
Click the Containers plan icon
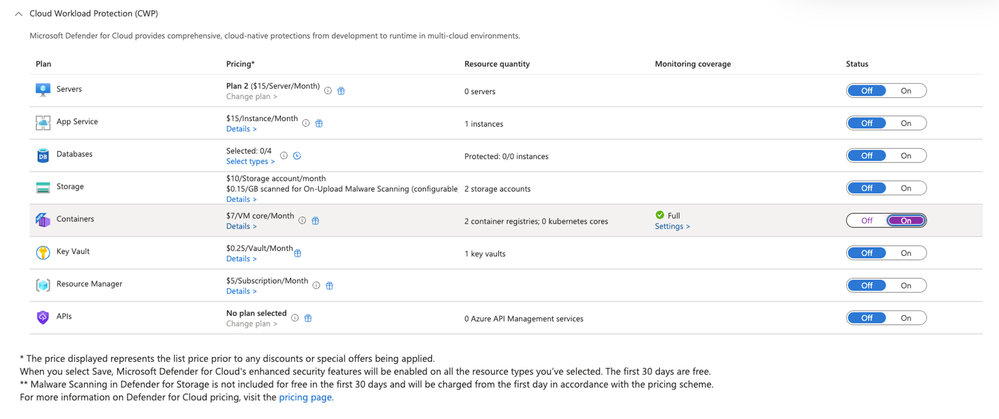pyautogui.click(x=43, y=220)
